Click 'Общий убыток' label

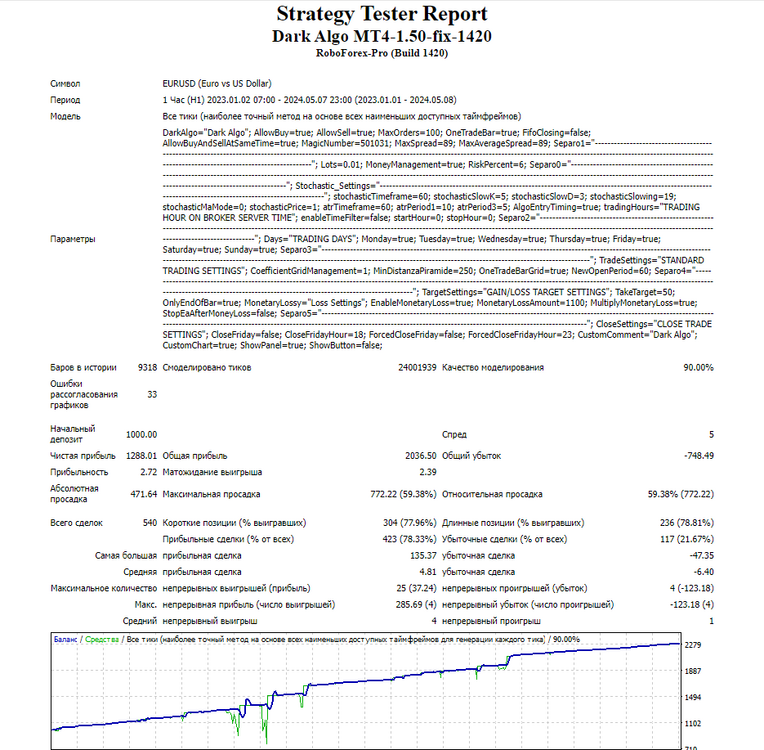tap(471, 456)
